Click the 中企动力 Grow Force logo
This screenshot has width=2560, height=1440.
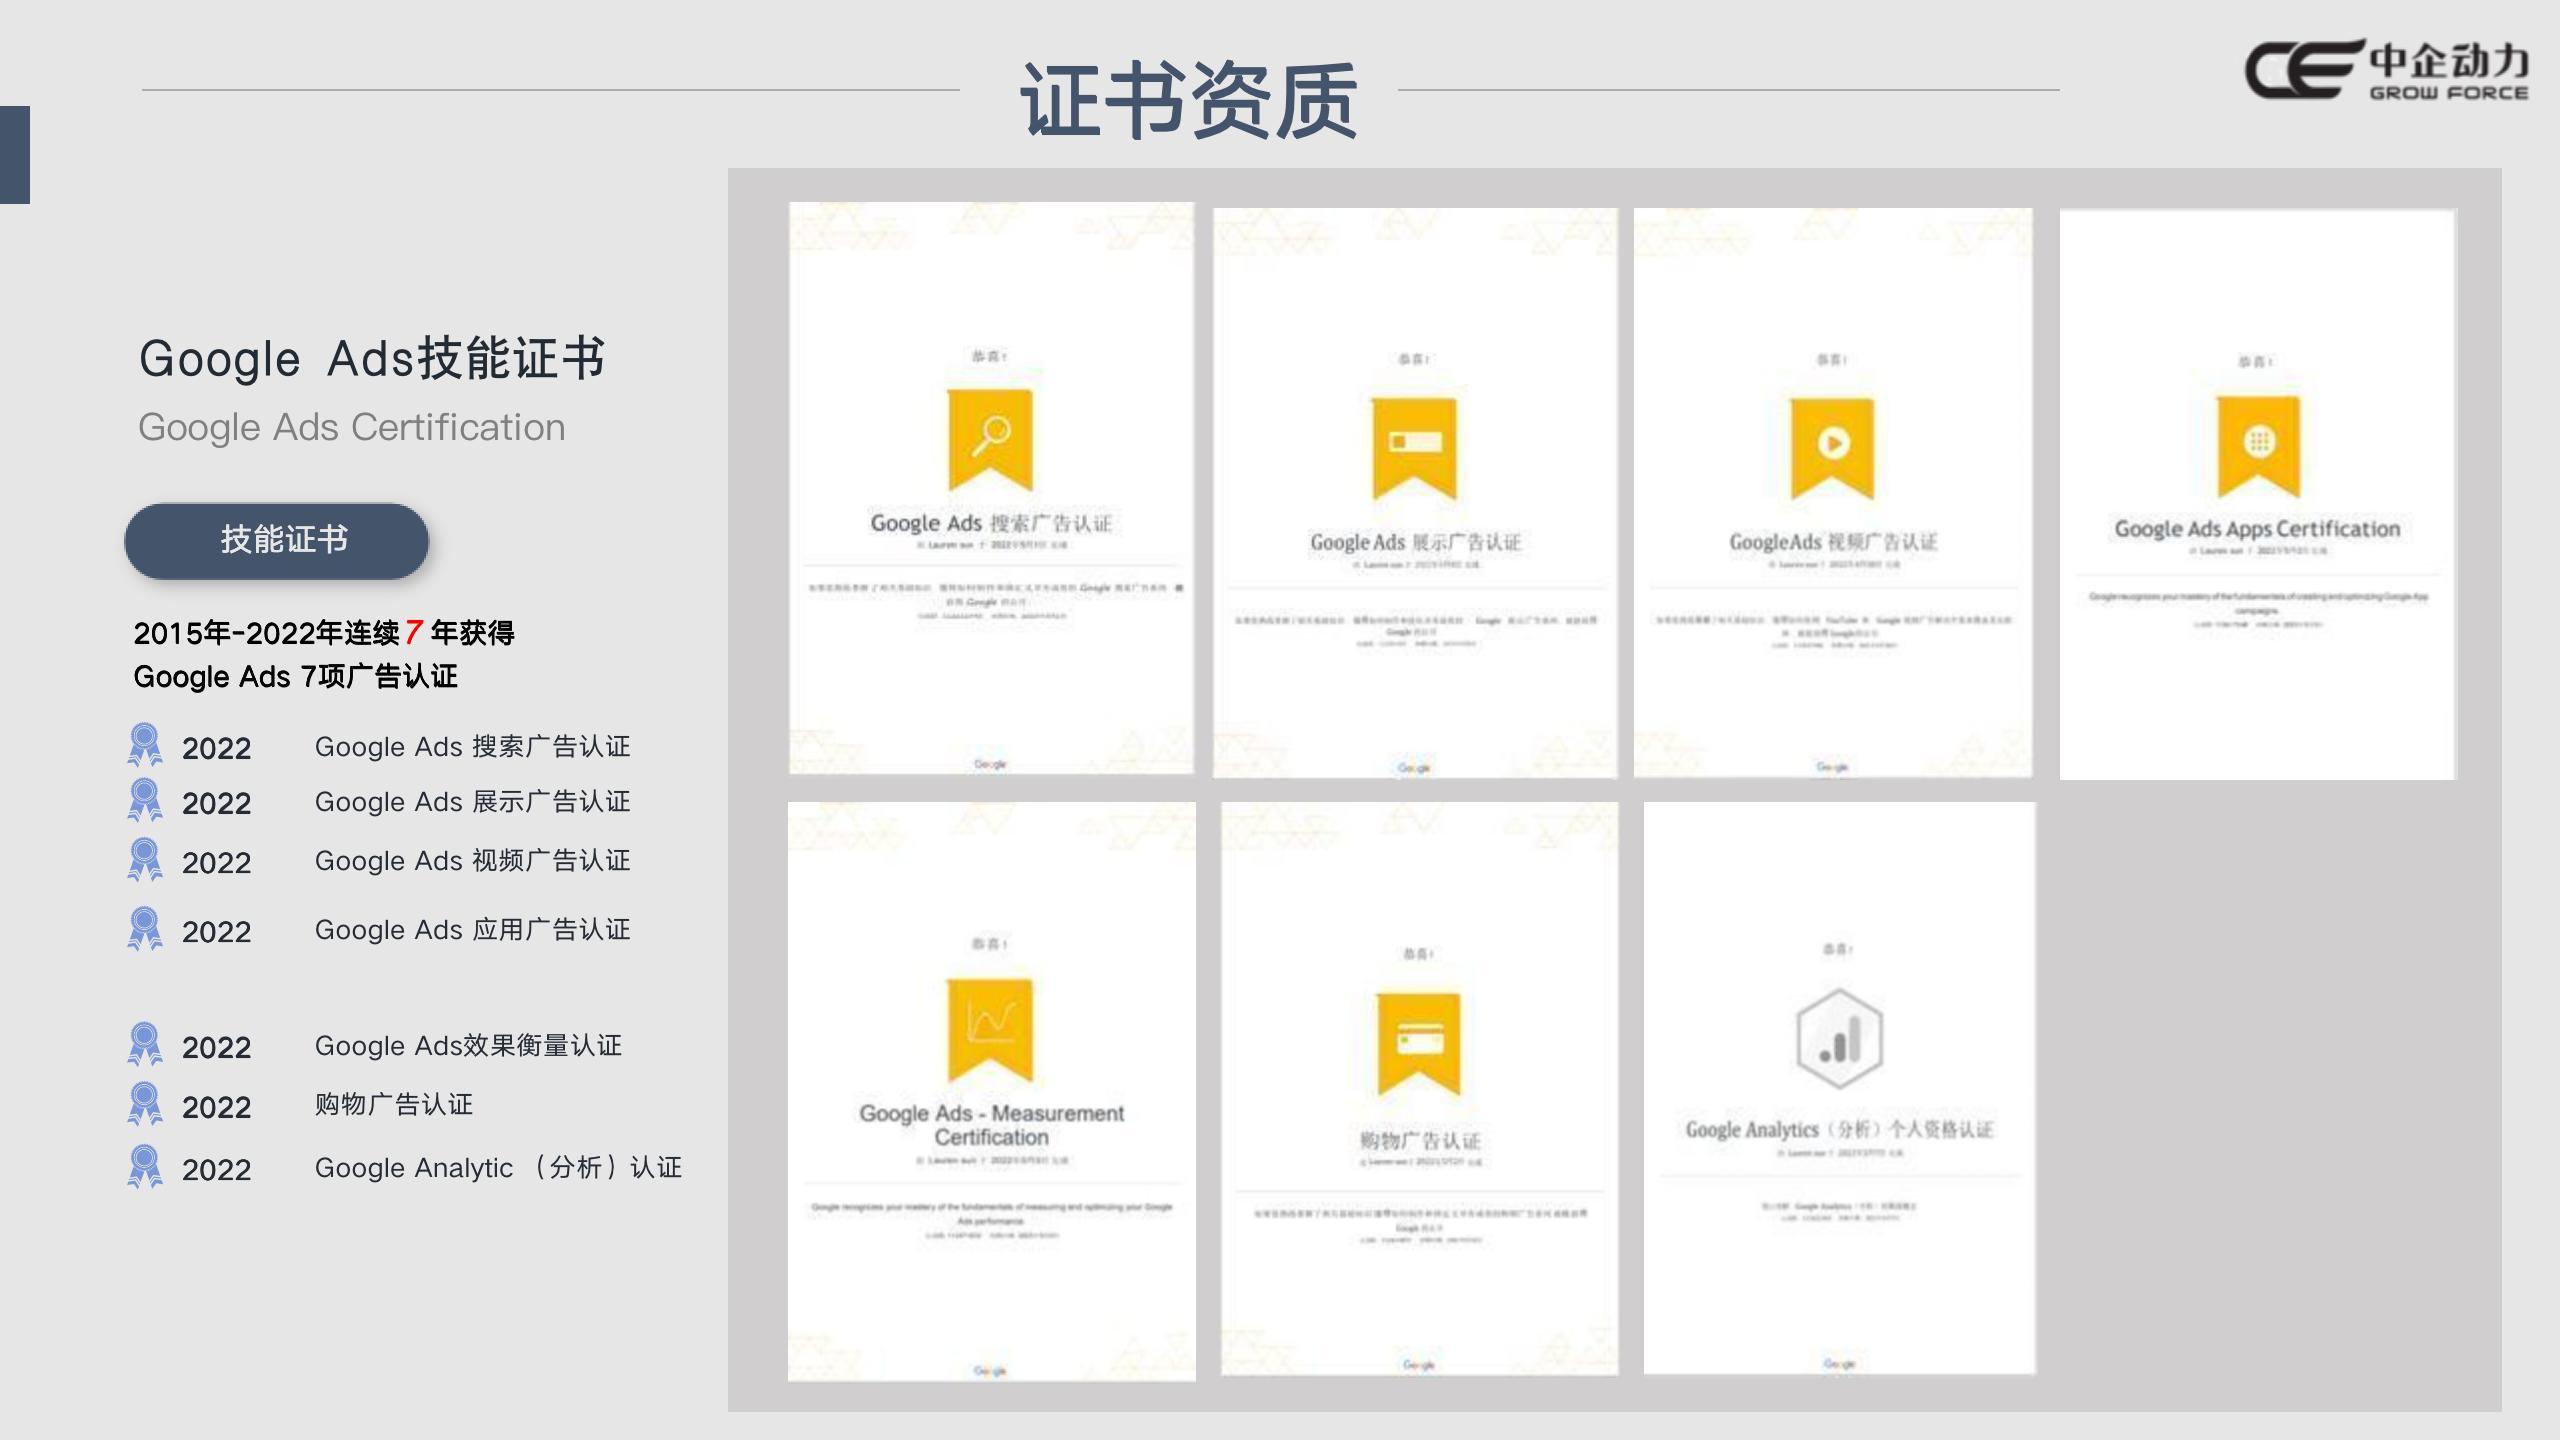click(2387, 70)
